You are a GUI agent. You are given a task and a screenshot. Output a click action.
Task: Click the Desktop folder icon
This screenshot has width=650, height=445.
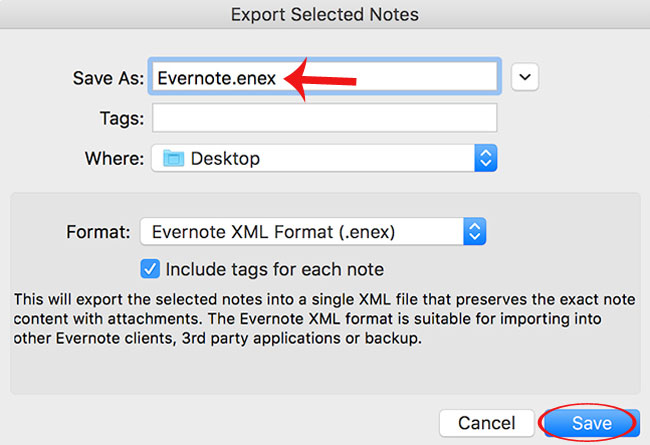click(173, 158)
